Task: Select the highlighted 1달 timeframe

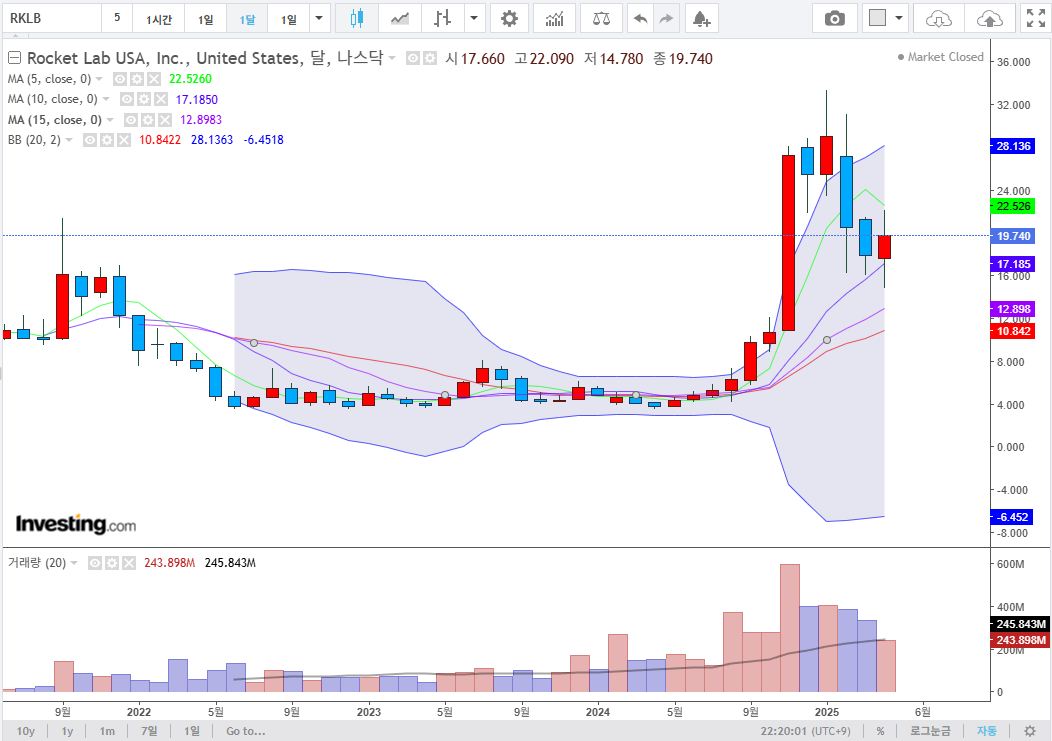Action: pos(247,18)
